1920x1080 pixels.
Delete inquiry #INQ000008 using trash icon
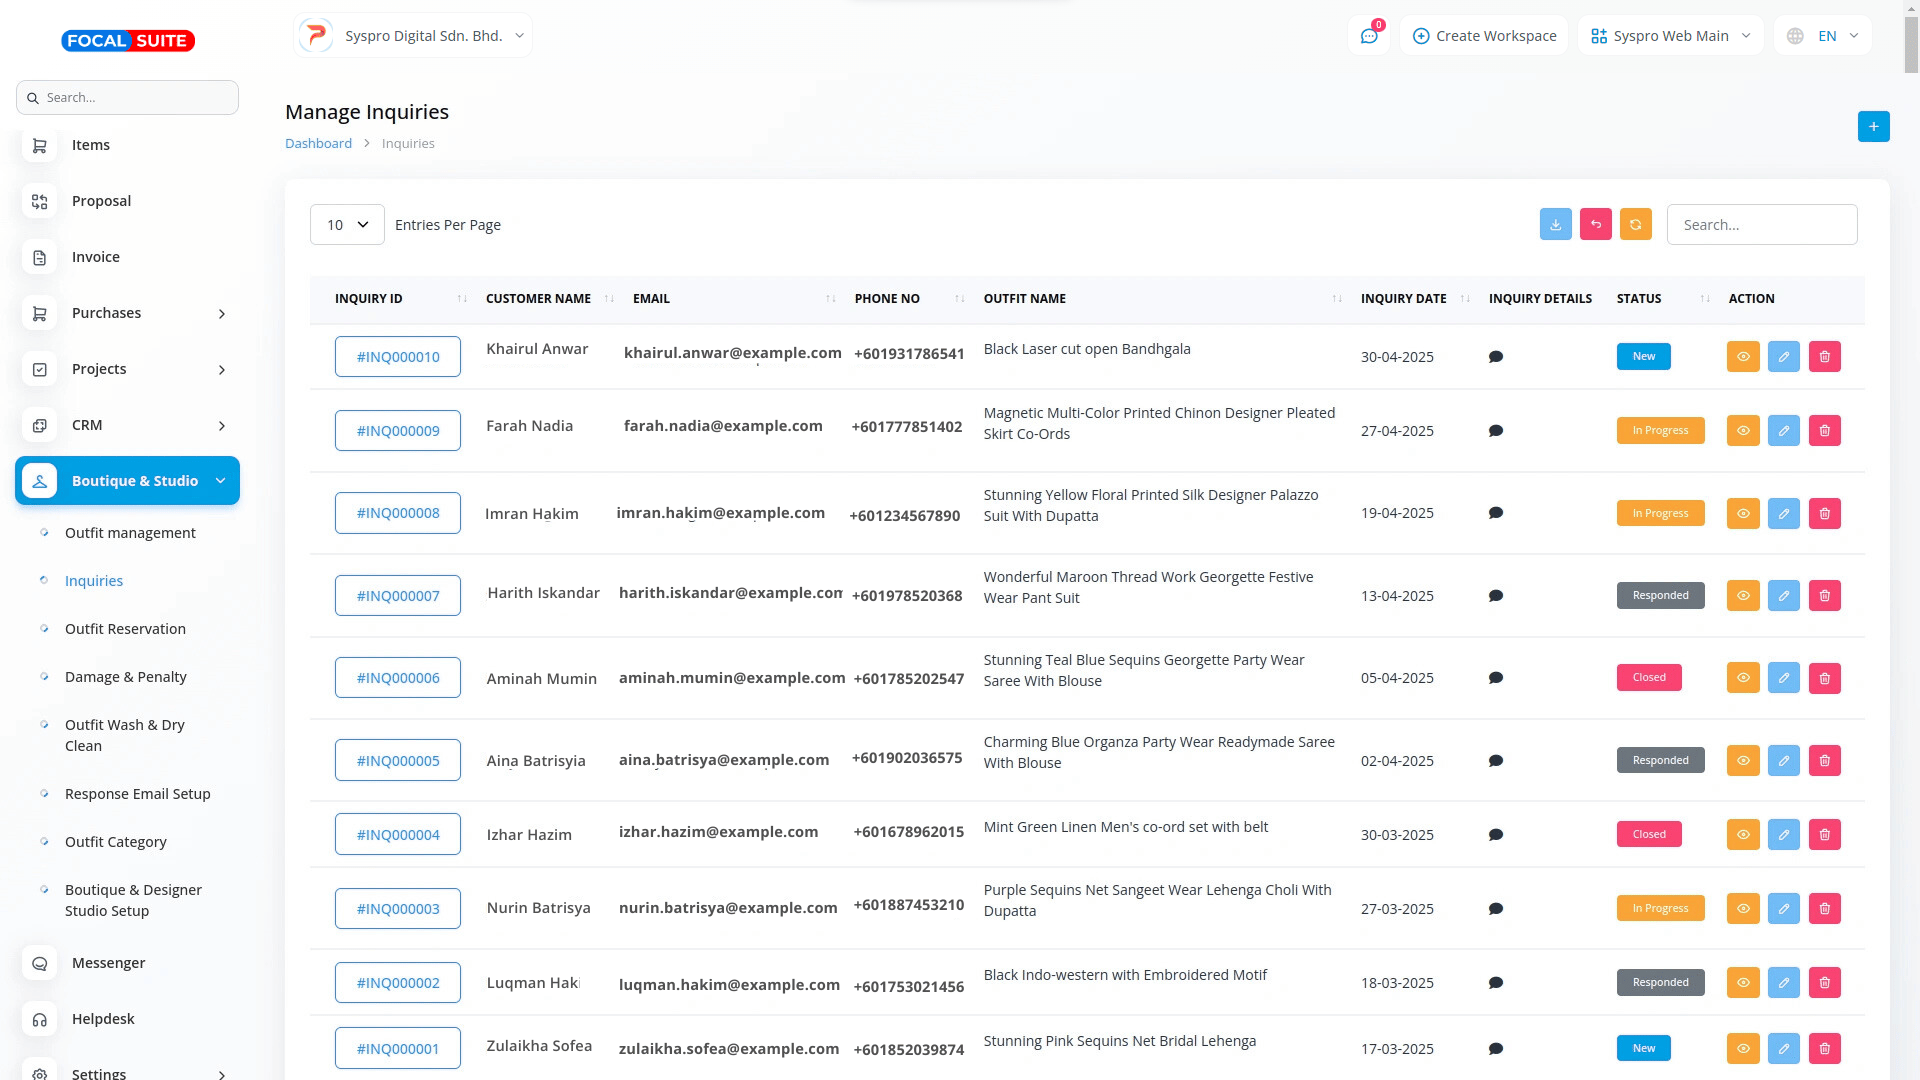(x=1824, y=514)
